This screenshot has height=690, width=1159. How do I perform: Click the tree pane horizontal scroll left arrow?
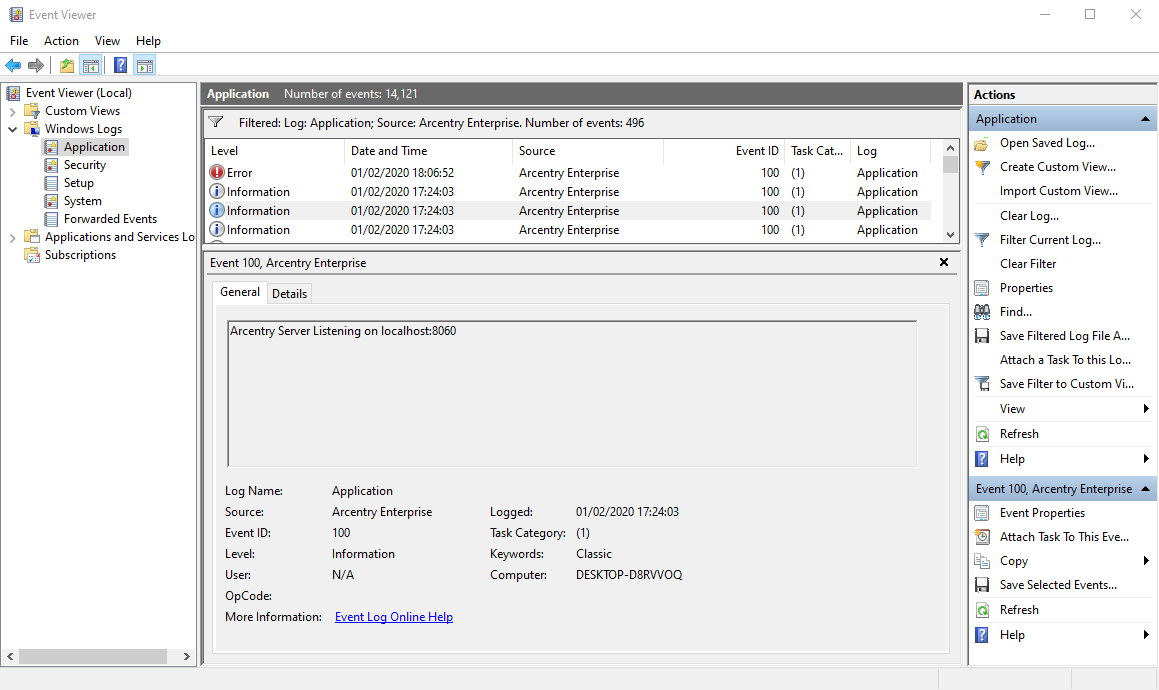[10, 656]
